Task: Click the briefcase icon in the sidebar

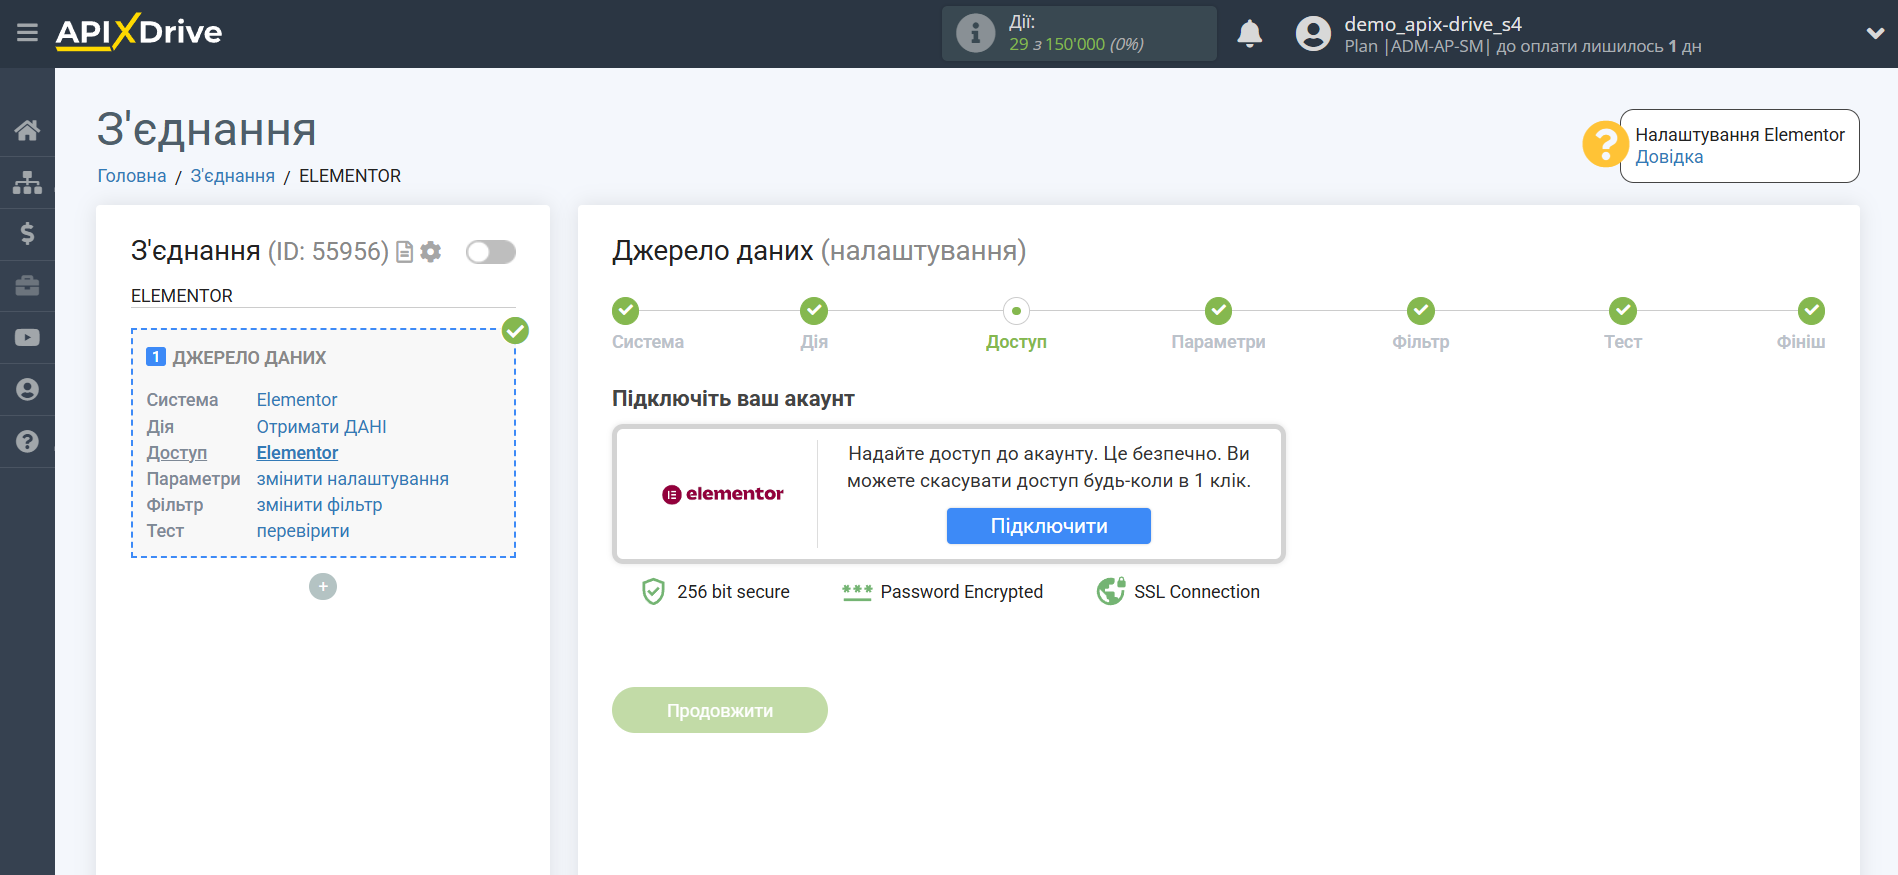Action: coord(27,286)
